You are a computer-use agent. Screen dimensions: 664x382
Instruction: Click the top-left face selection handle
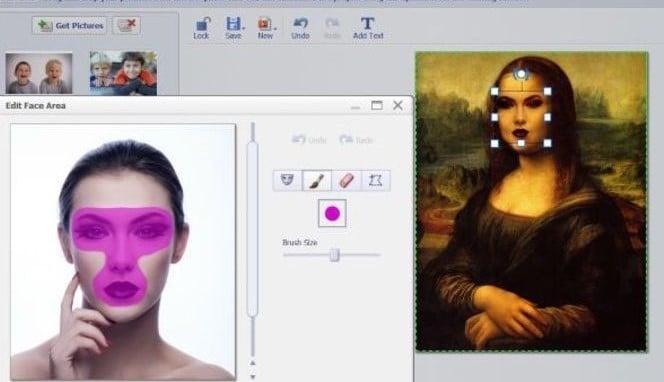(x=494, y=91)
